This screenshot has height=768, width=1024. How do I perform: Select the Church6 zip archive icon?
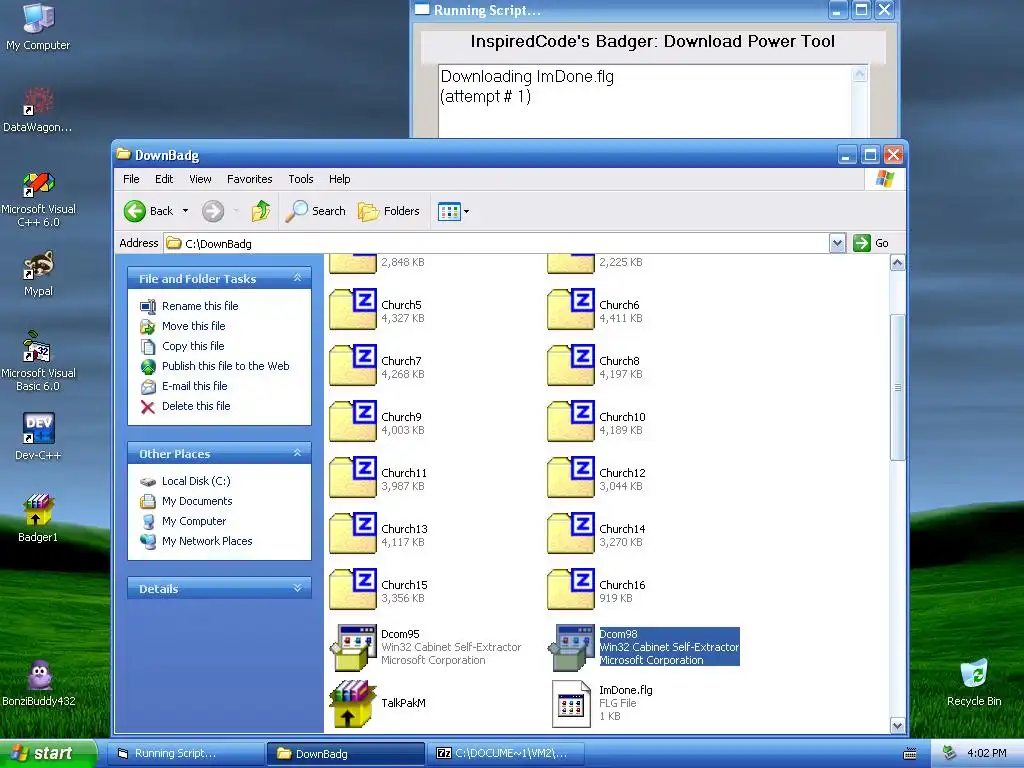click(571, 310)
